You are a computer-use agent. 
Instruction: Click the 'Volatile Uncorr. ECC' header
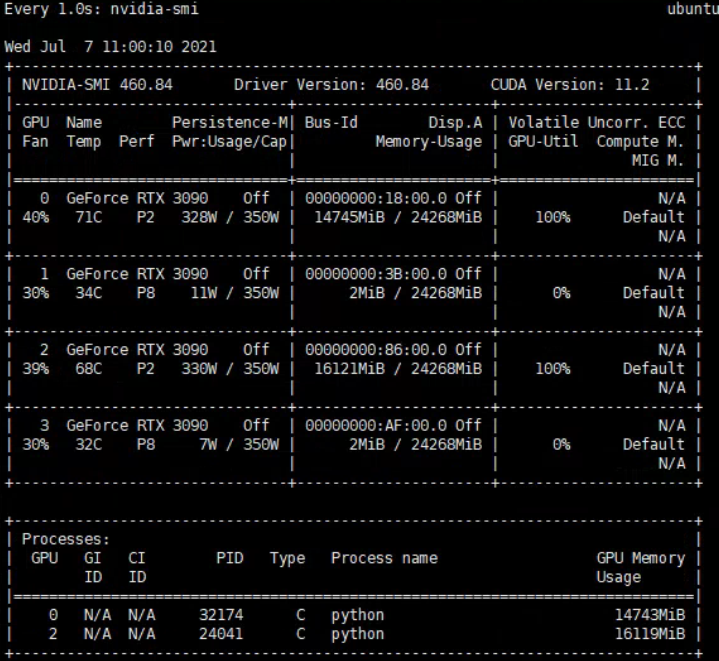tap(597, 122)
